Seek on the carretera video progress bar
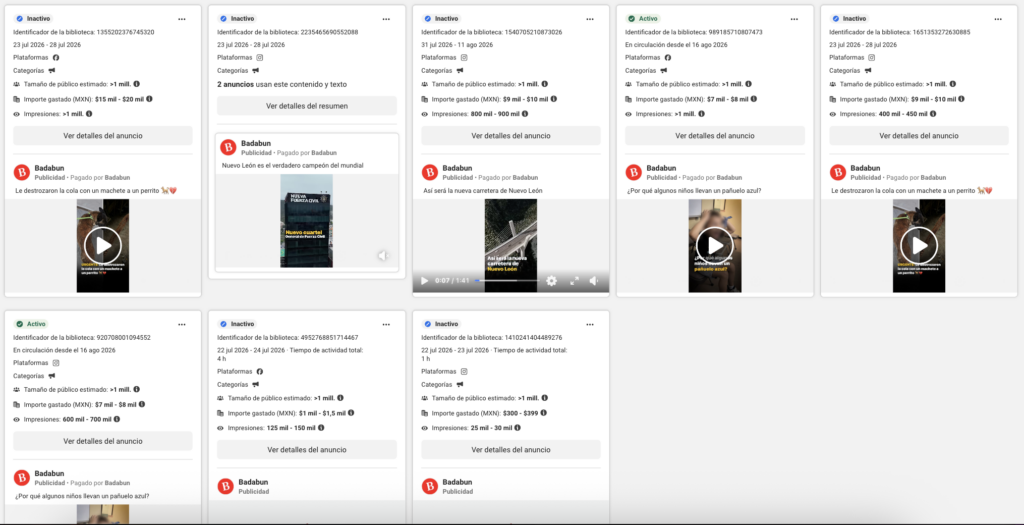Viewport: 1024px width, 525px height. [x=507, y=281]
